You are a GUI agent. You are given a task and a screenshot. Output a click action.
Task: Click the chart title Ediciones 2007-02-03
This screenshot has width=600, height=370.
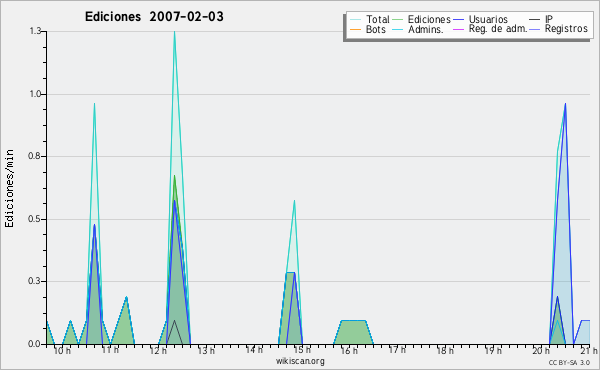(x=154, y=17)
